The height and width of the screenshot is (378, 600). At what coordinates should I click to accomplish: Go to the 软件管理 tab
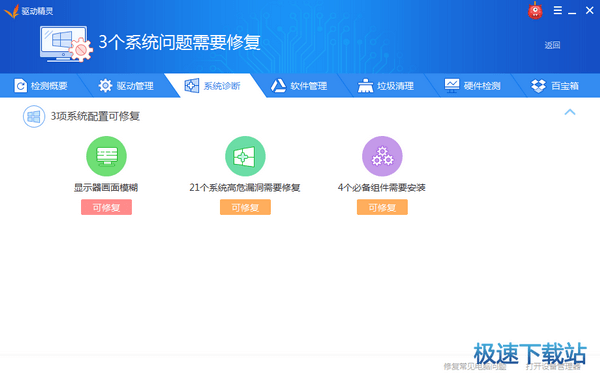(299, 86)
